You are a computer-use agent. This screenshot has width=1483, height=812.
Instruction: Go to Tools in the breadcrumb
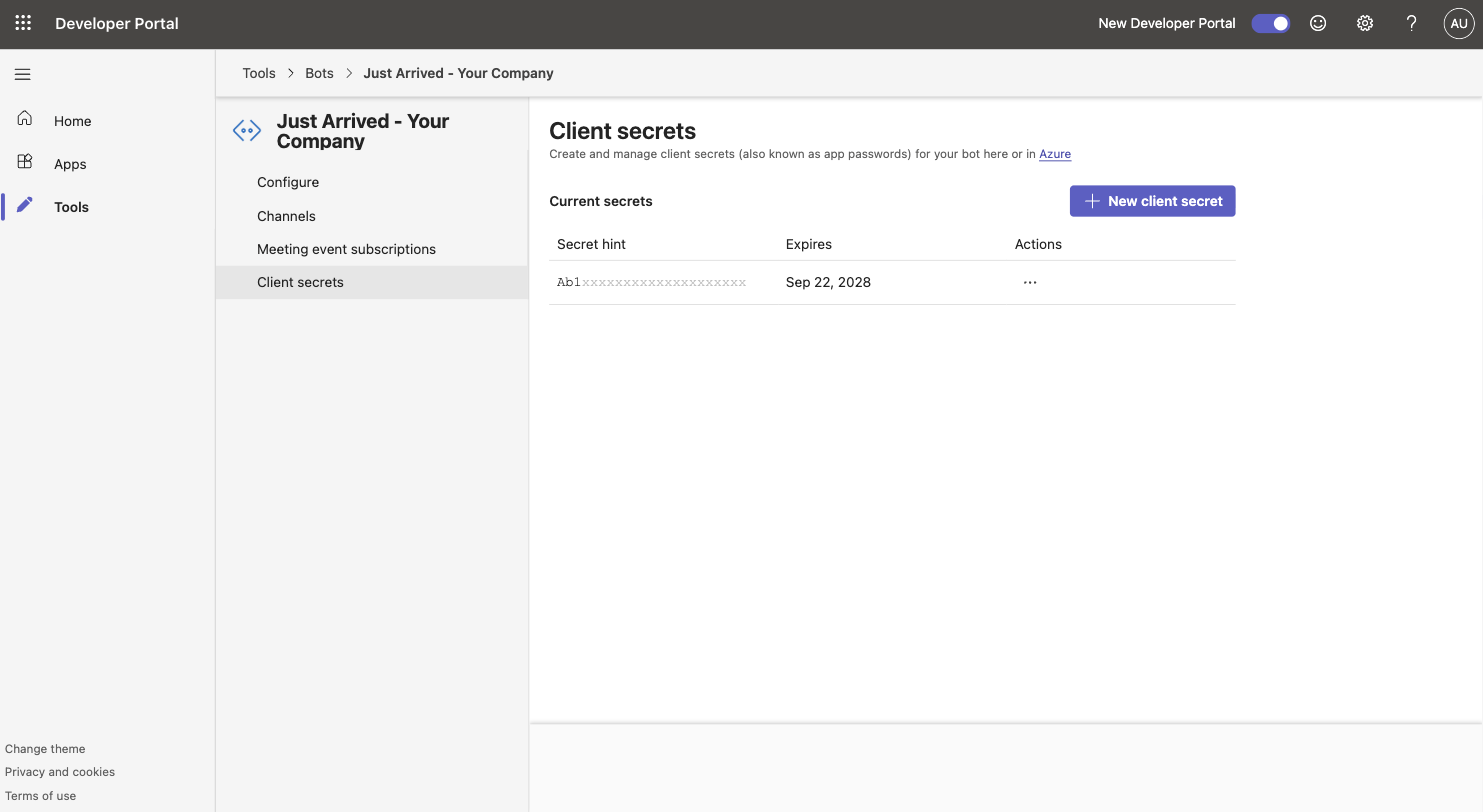pos(259,73)
